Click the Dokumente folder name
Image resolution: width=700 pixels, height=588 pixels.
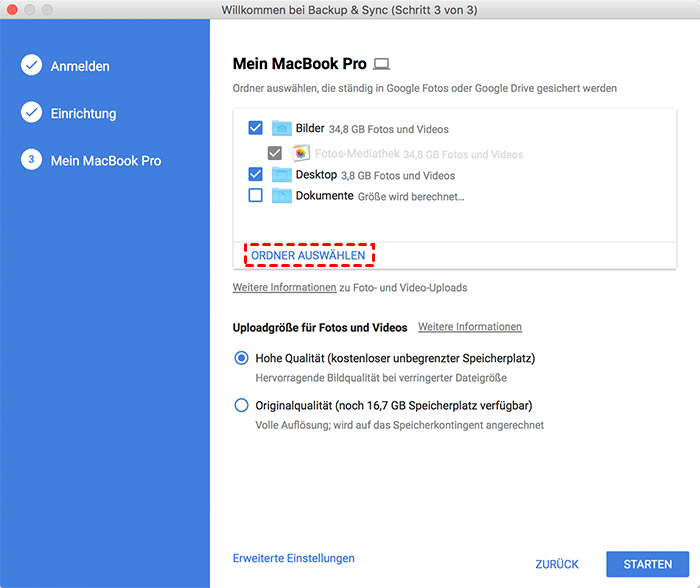coord(325,196)
